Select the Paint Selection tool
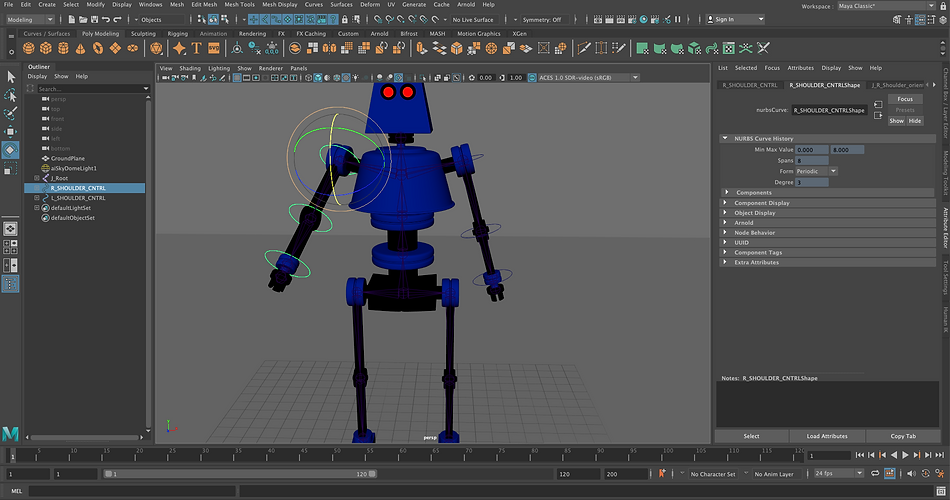Screen dimensions: 950x500 tap(11, 113)
